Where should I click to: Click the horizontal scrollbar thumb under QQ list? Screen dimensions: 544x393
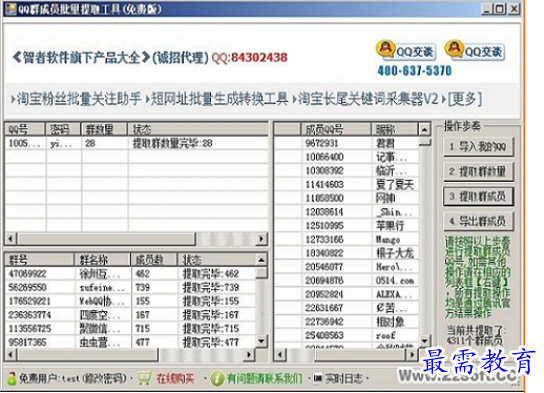(106, 239)
